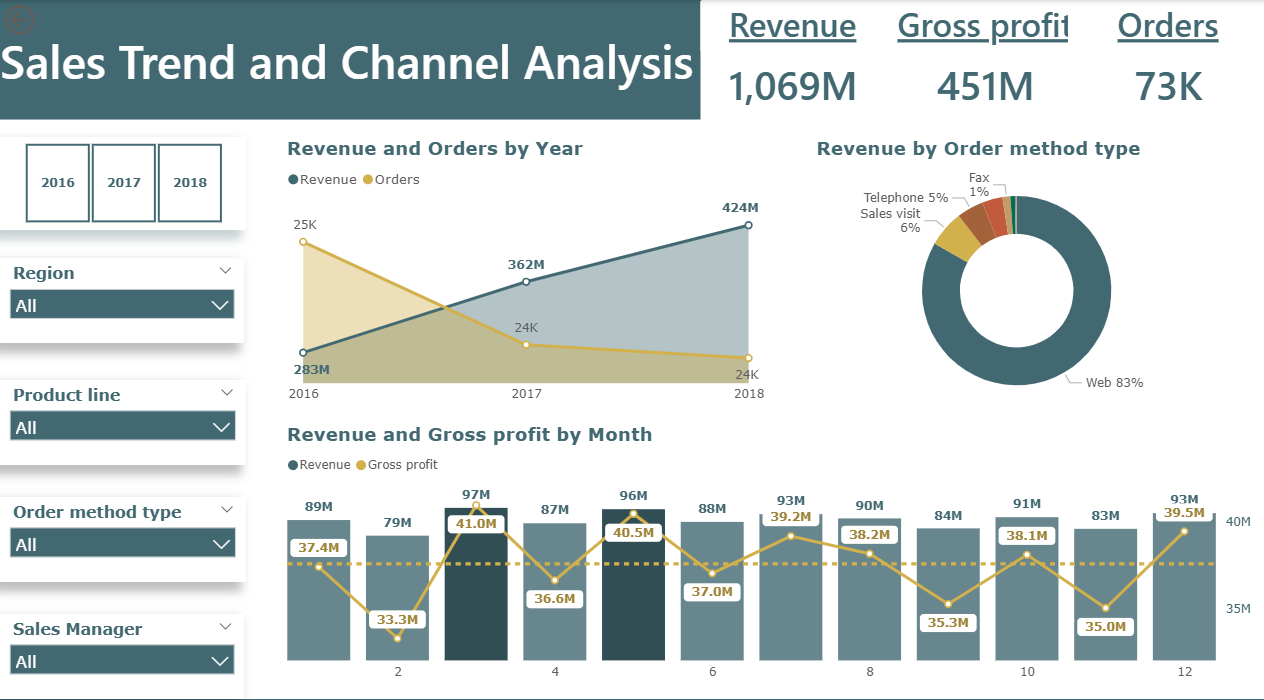Collapse the Region slicer header chevron
Screen dimensions: 1264x700
(x=225, y=271)
